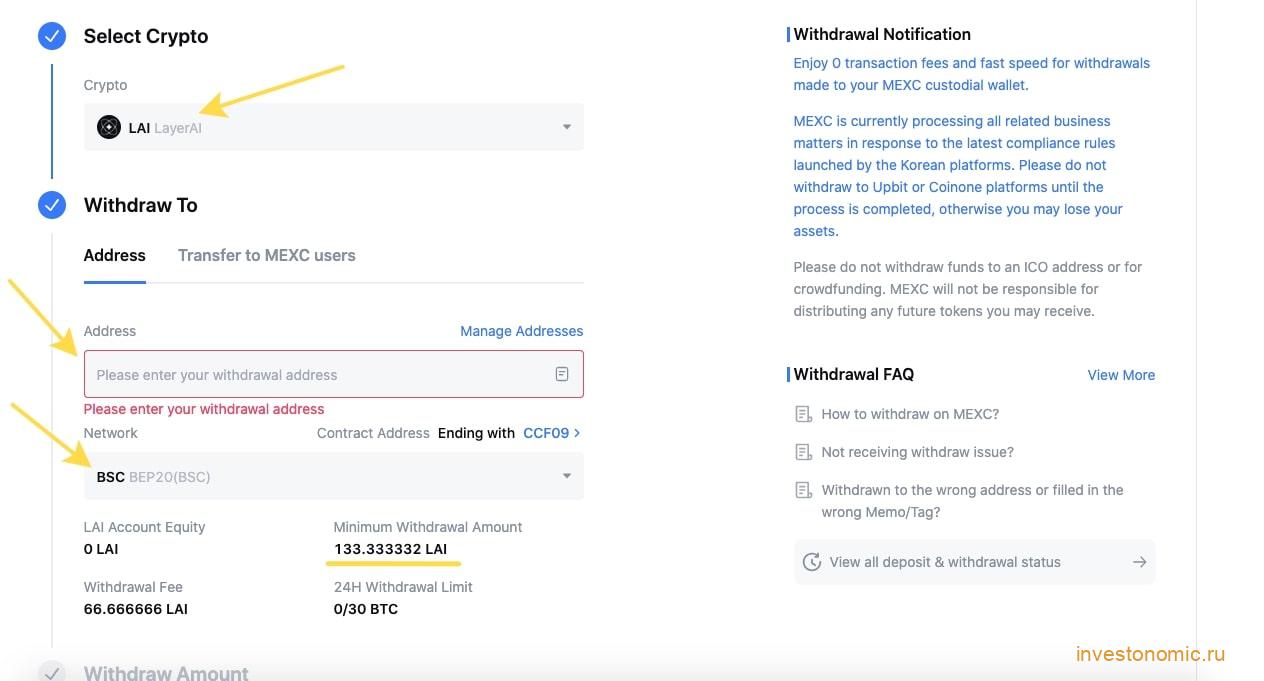Open 'How to withdraw on MEXC?' FAQ
Screen dimensions: 1264x681
[910, 414]
